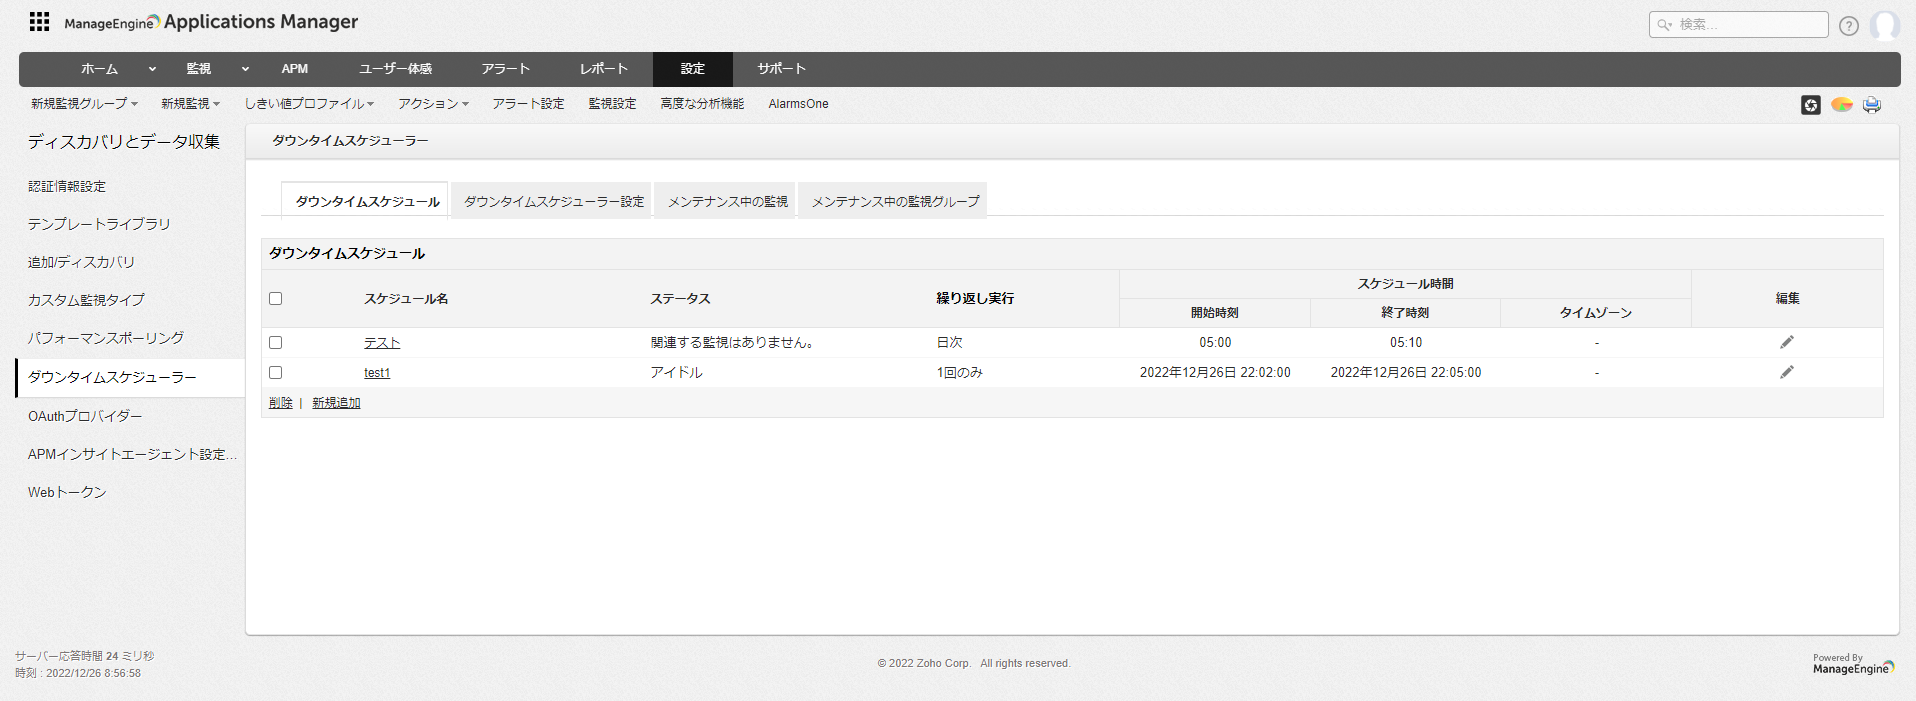Click the help question mark icon

click(1848, 26)
